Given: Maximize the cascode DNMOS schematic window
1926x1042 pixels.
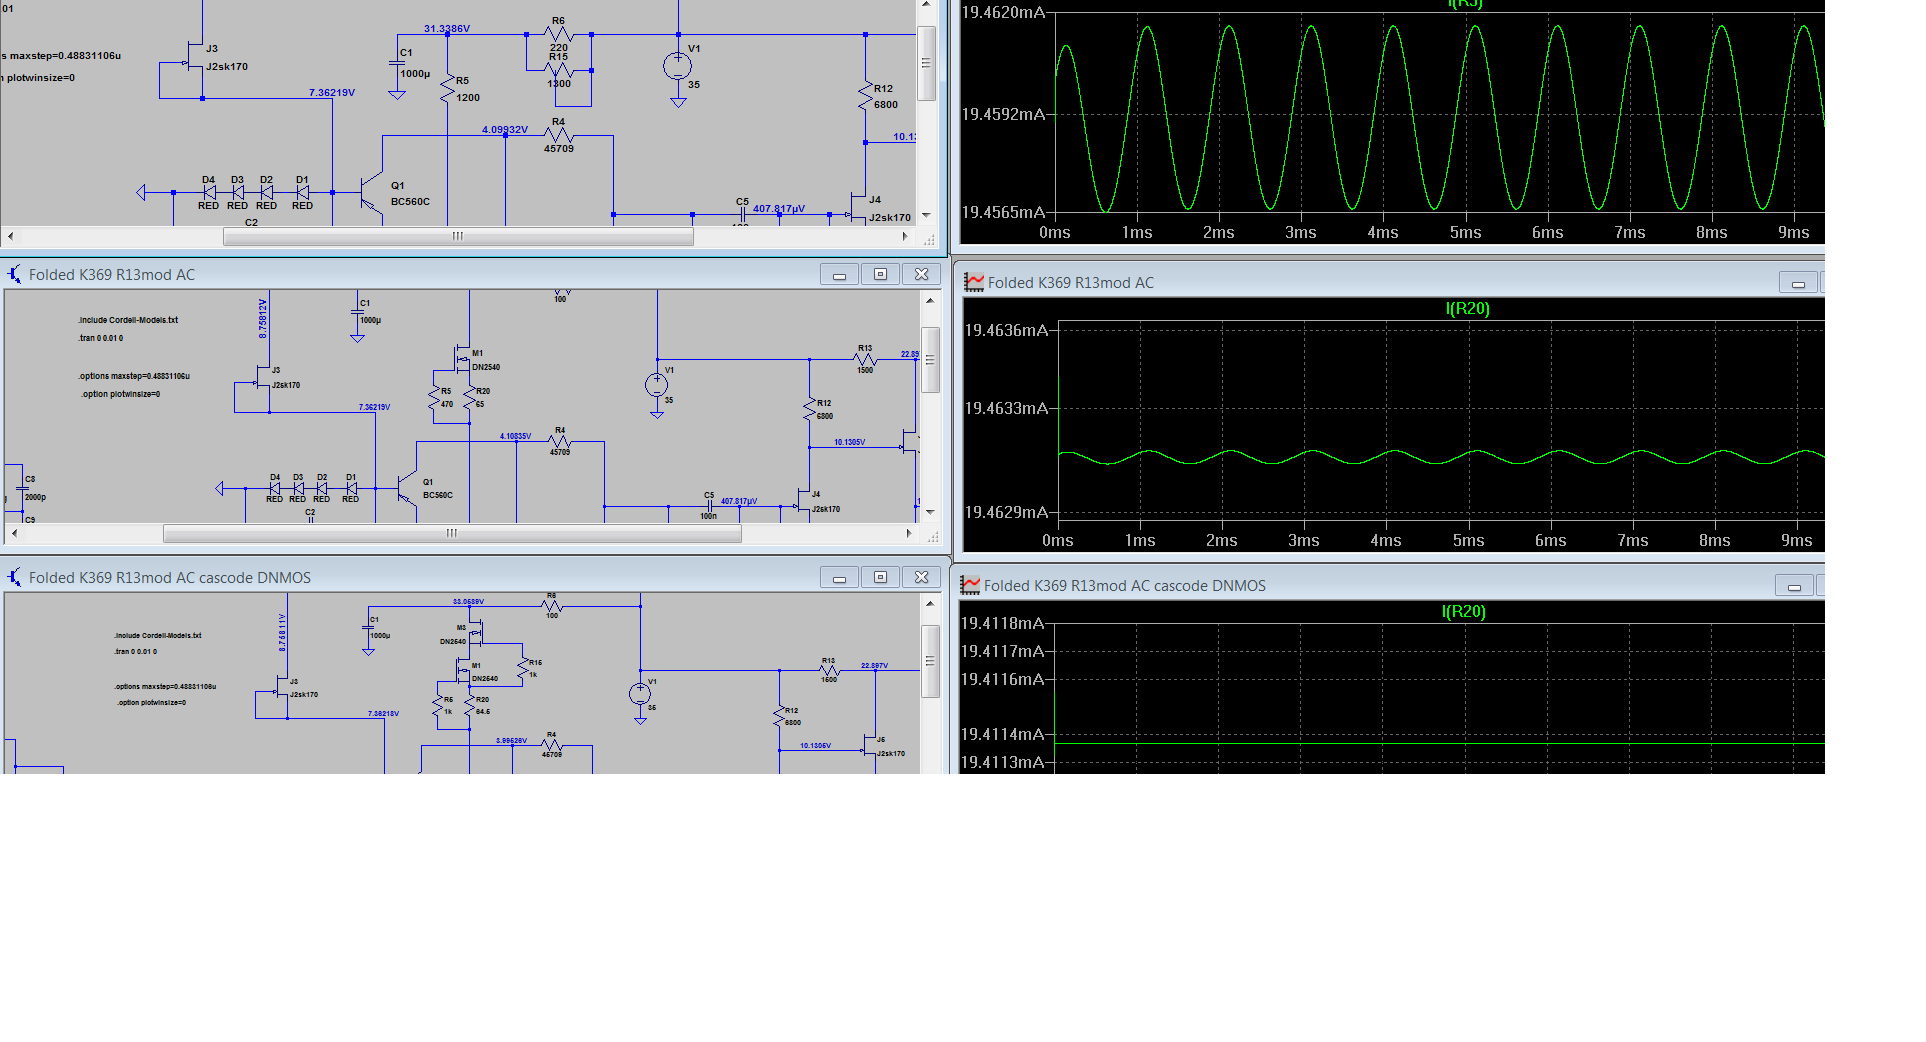Looking at the screenshot, I should [x=880, y=577].
